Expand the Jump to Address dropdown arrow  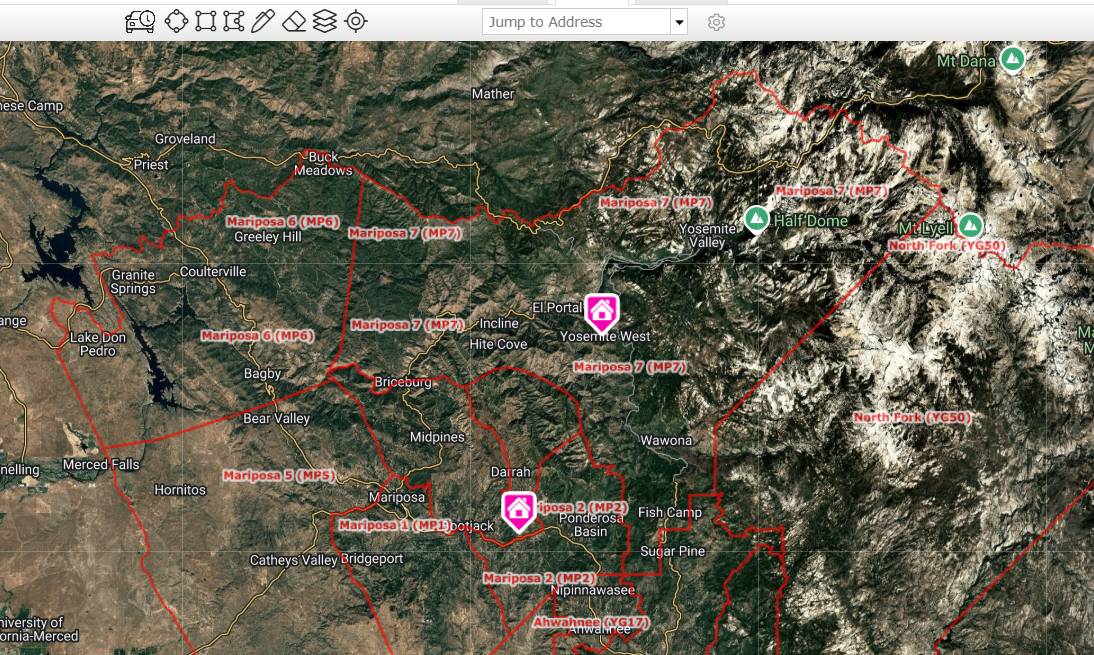tap(679, 22)
